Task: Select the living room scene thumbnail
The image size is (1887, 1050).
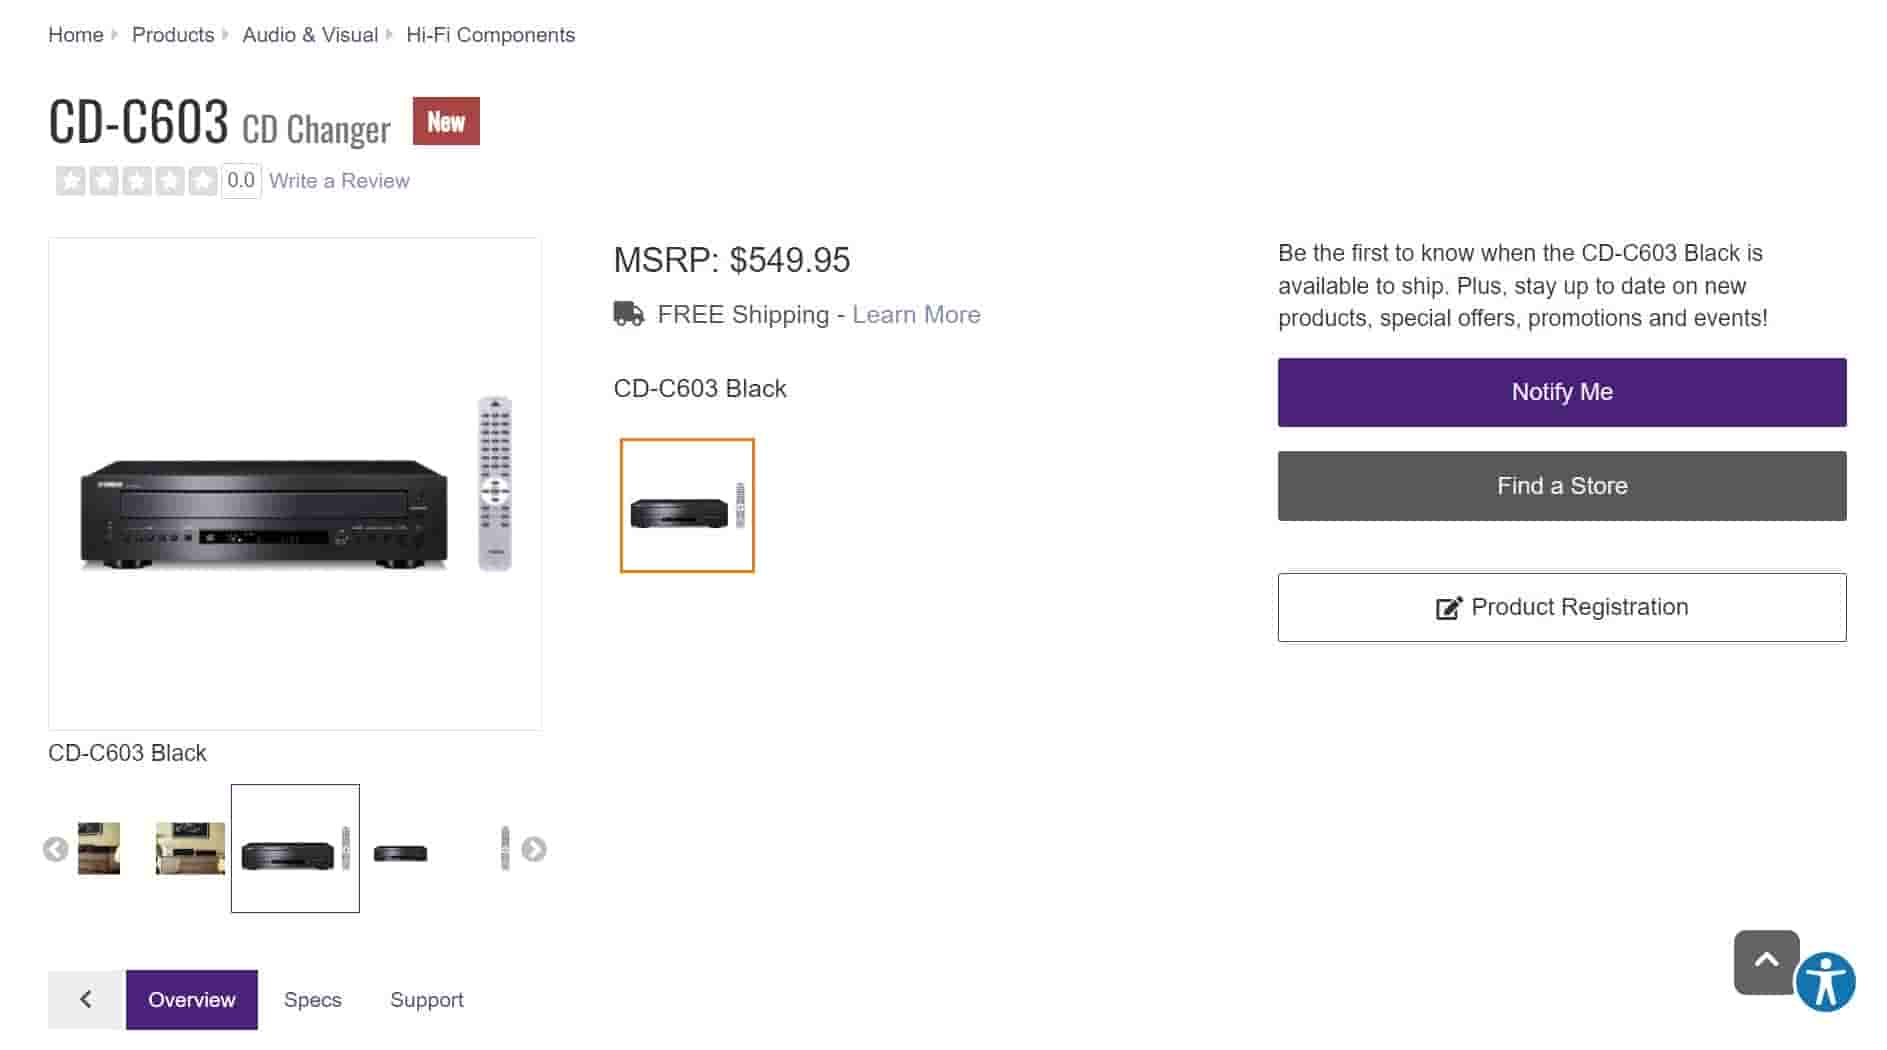Action: (x=190, y=848)
